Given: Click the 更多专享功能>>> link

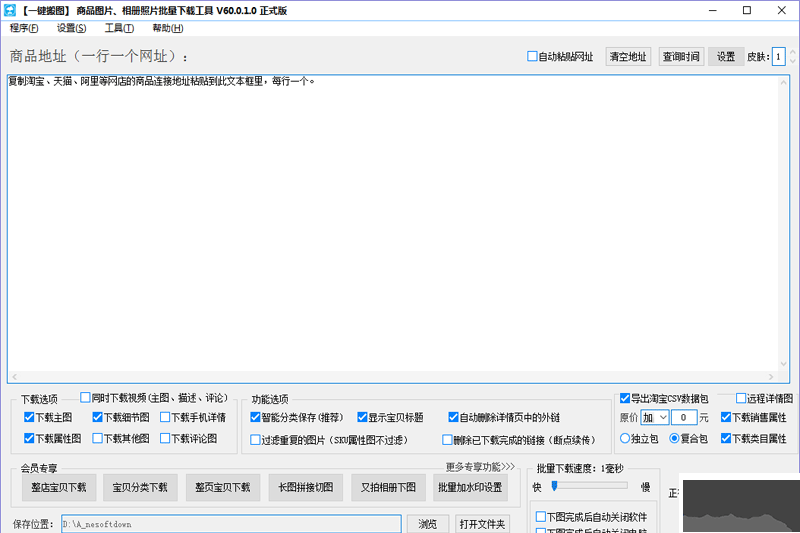Looking at the screenshot, I should point(480,467).
